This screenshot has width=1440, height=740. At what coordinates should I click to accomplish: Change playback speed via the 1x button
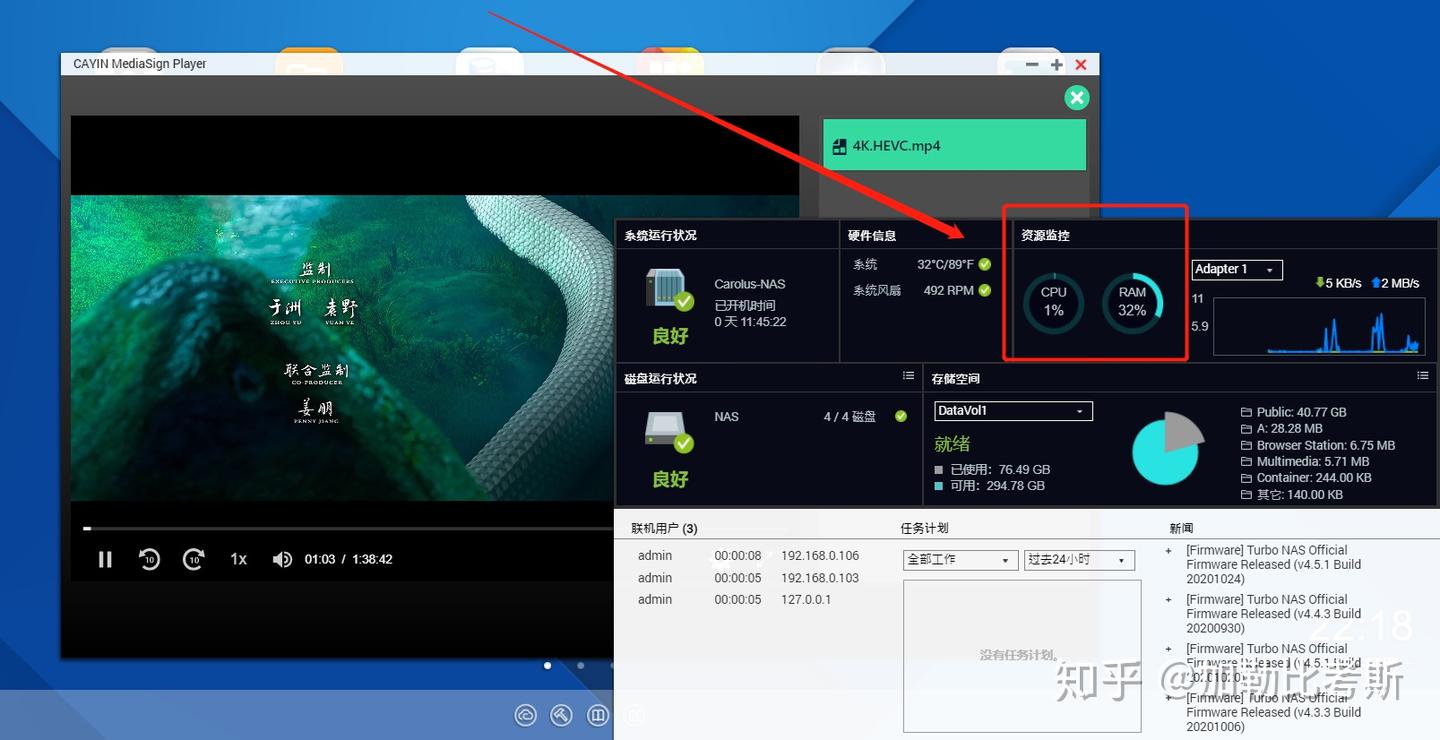(238, 559)
